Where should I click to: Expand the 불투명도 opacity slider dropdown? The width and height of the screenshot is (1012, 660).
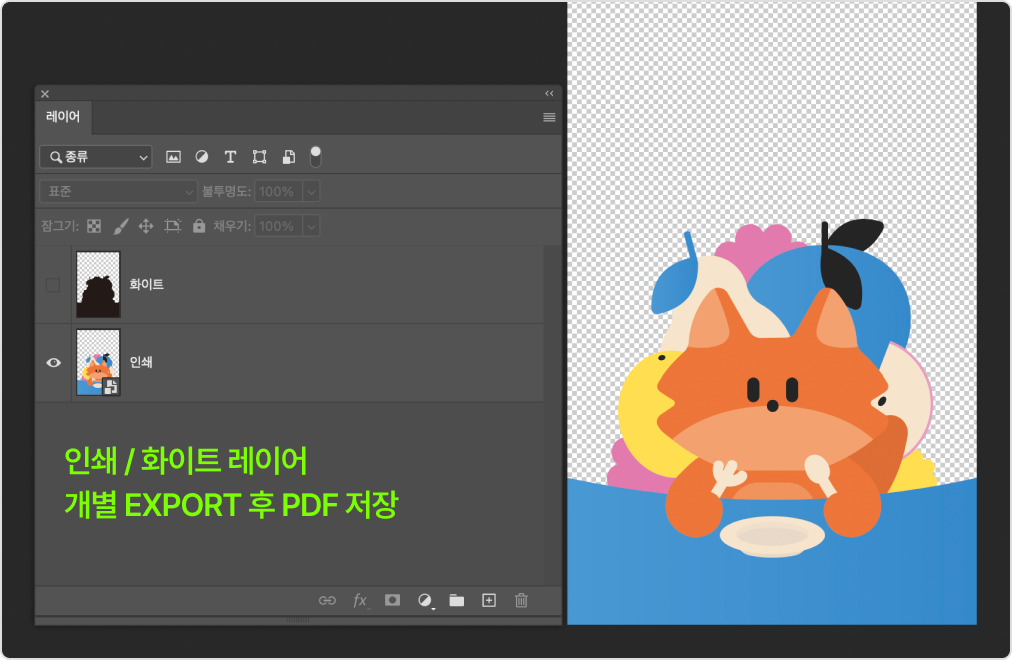tap(311, 191)
